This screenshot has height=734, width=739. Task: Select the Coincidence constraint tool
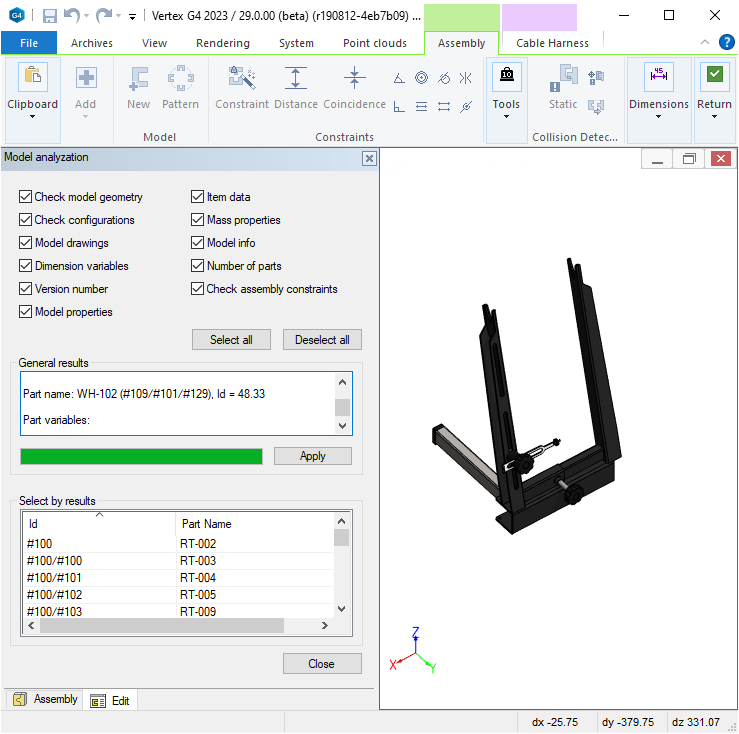(355, 80)
